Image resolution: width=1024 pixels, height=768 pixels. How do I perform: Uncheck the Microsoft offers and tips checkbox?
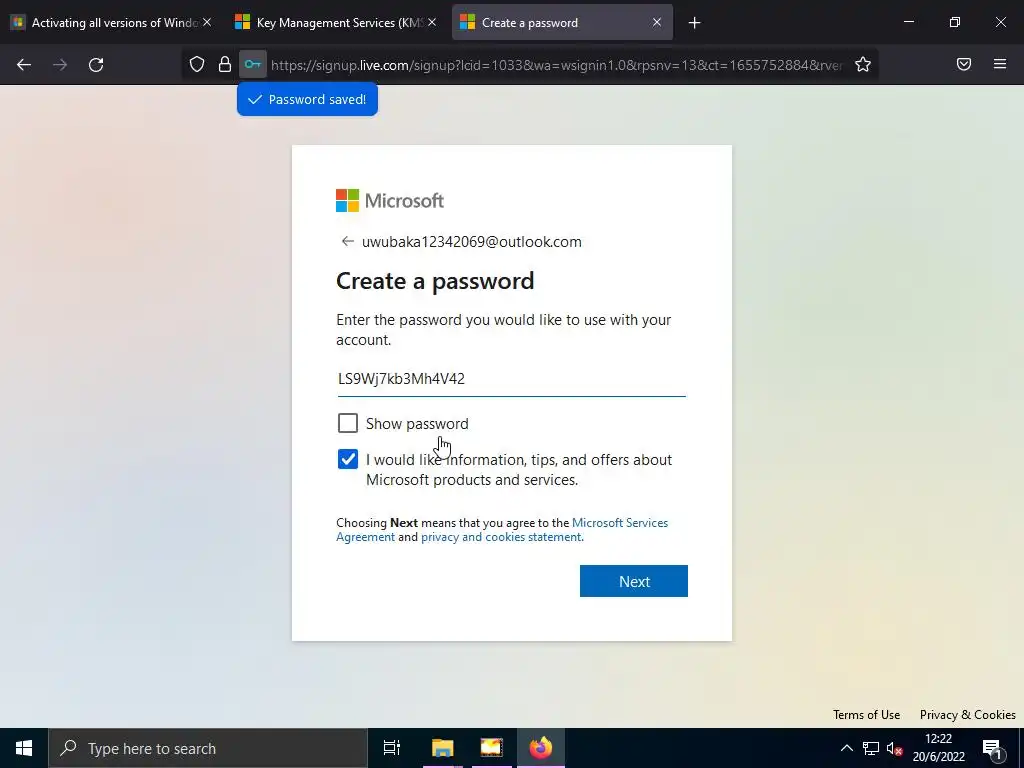coord(348,459)
